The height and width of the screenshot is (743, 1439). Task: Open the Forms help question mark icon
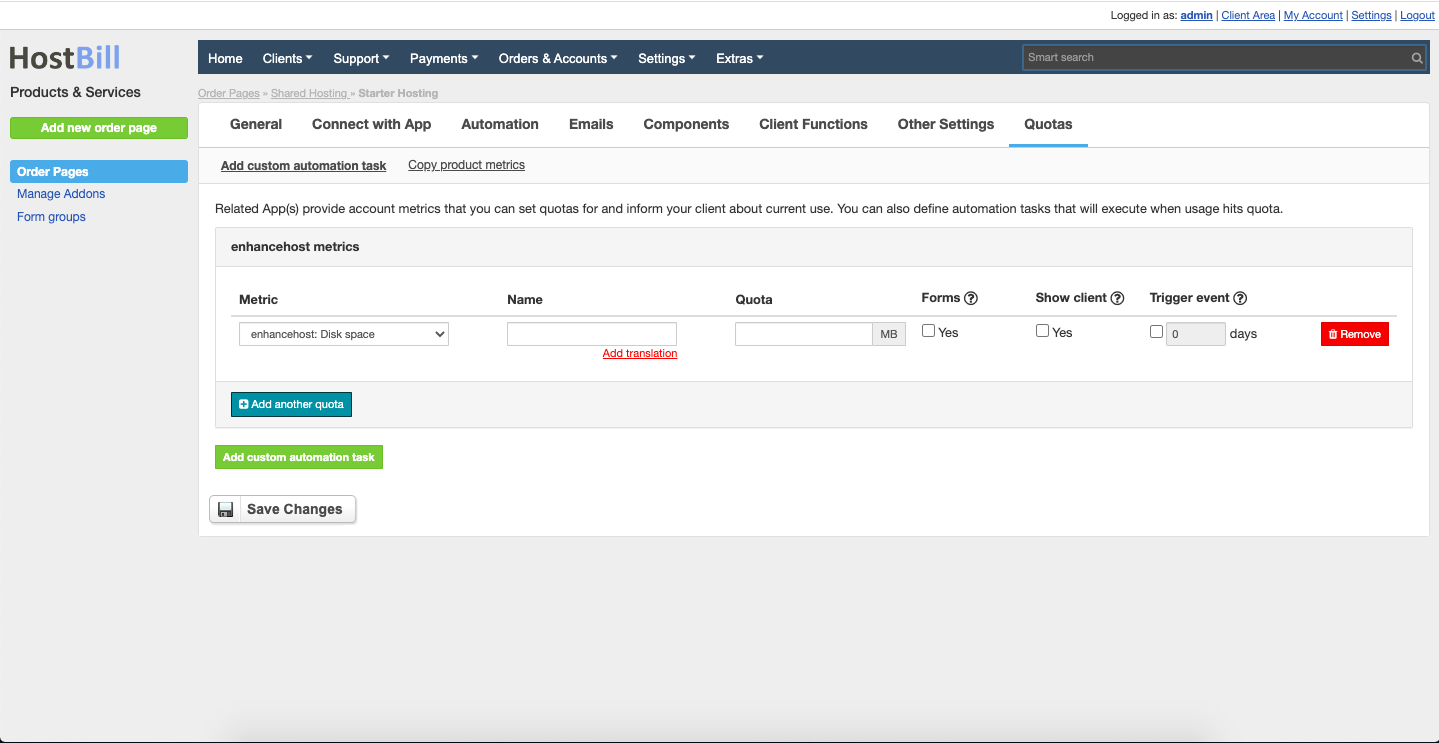coord(969,297)
